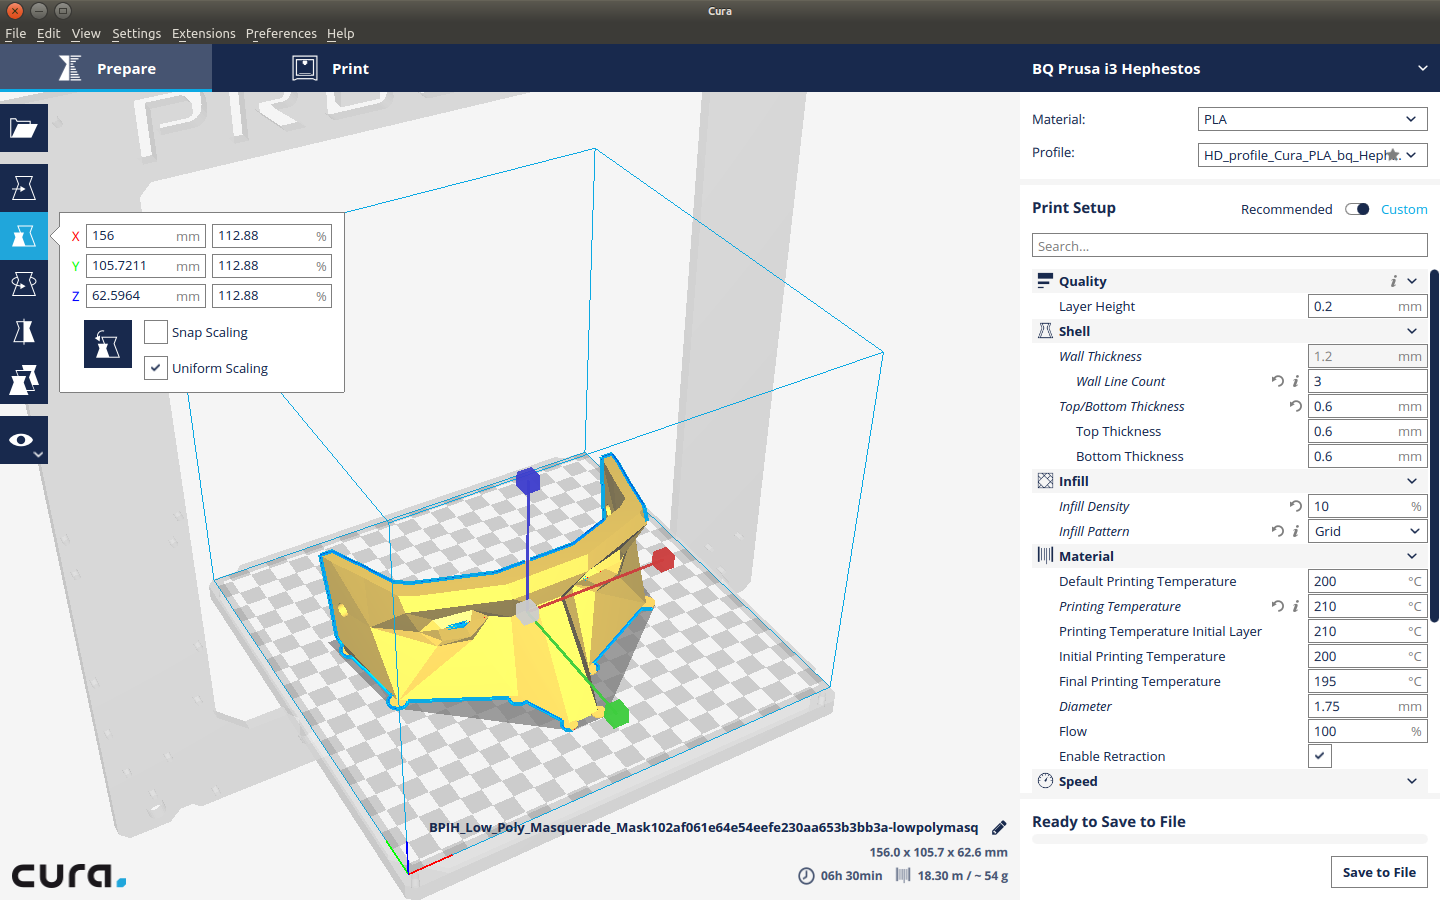Toggle Recommended/Custom print setup switch
Viewport: 1440px width, 900px height.
tap(1357, 209)
